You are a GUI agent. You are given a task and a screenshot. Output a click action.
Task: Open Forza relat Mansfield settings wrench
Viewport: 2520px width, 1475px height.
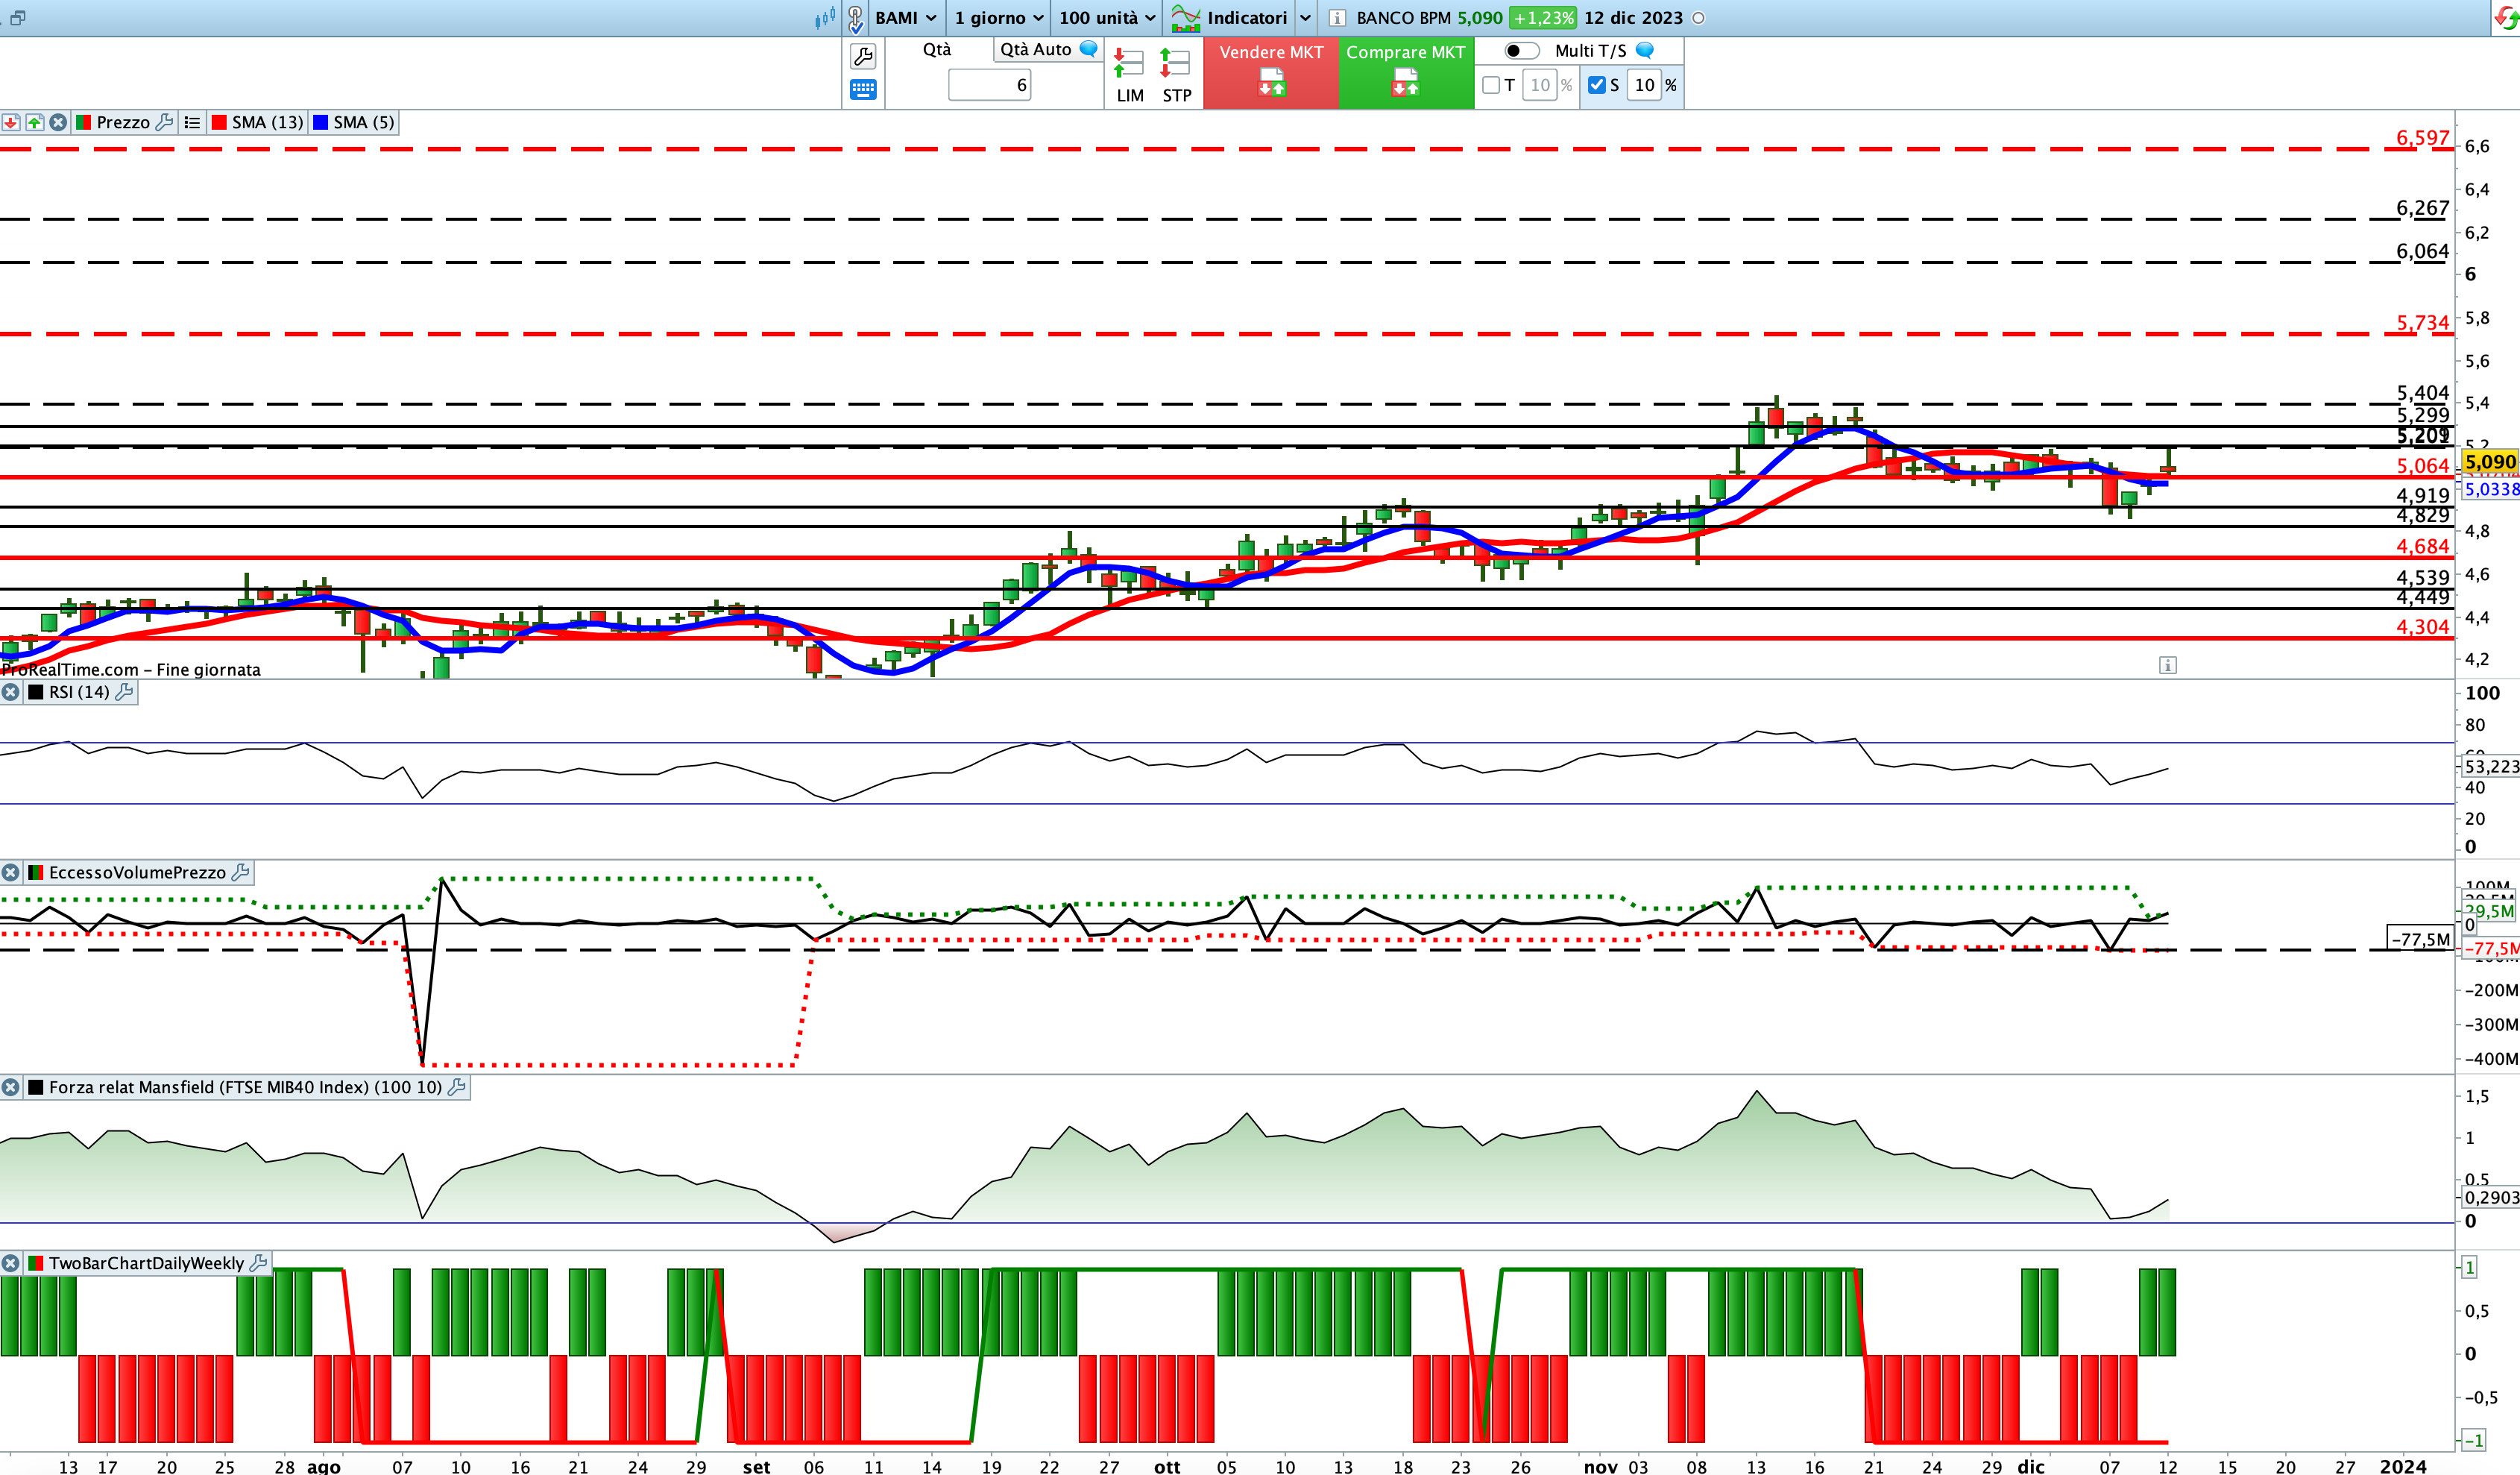click(456, 1087)
